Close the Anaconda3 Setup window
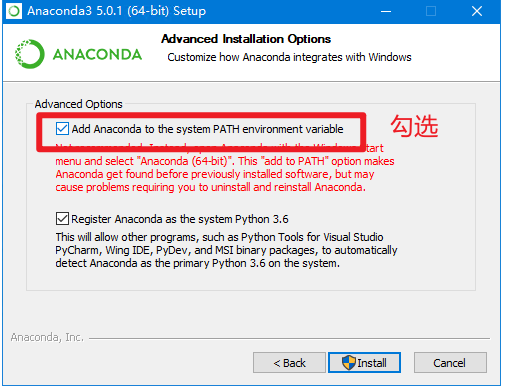Viewport: 508px width, 391px height. coord(477,11)
